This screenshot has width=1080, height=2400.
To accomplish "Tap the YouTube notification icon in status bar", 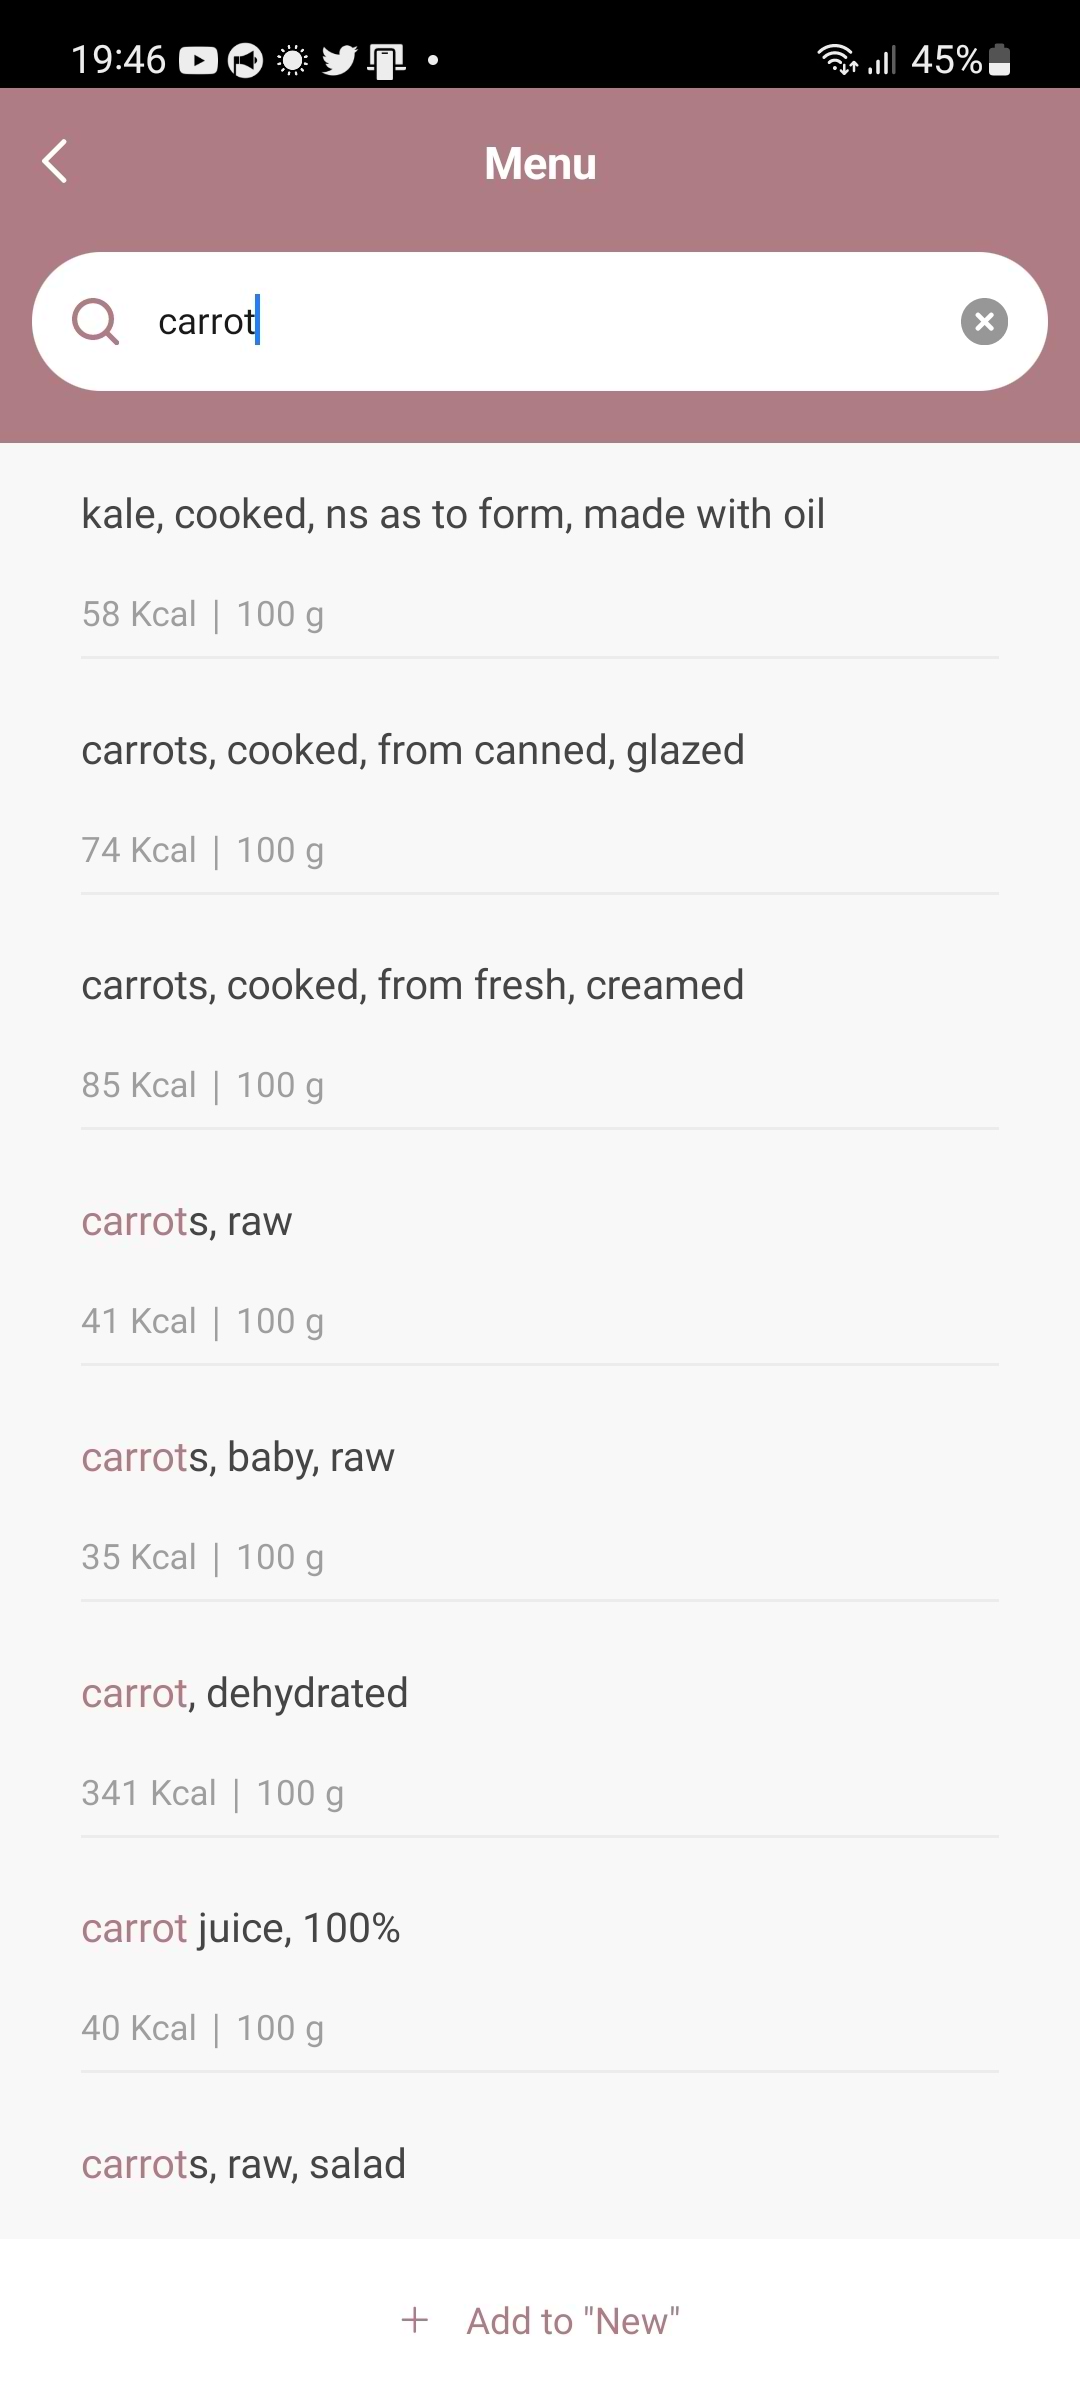I will (x=198, y=61).
